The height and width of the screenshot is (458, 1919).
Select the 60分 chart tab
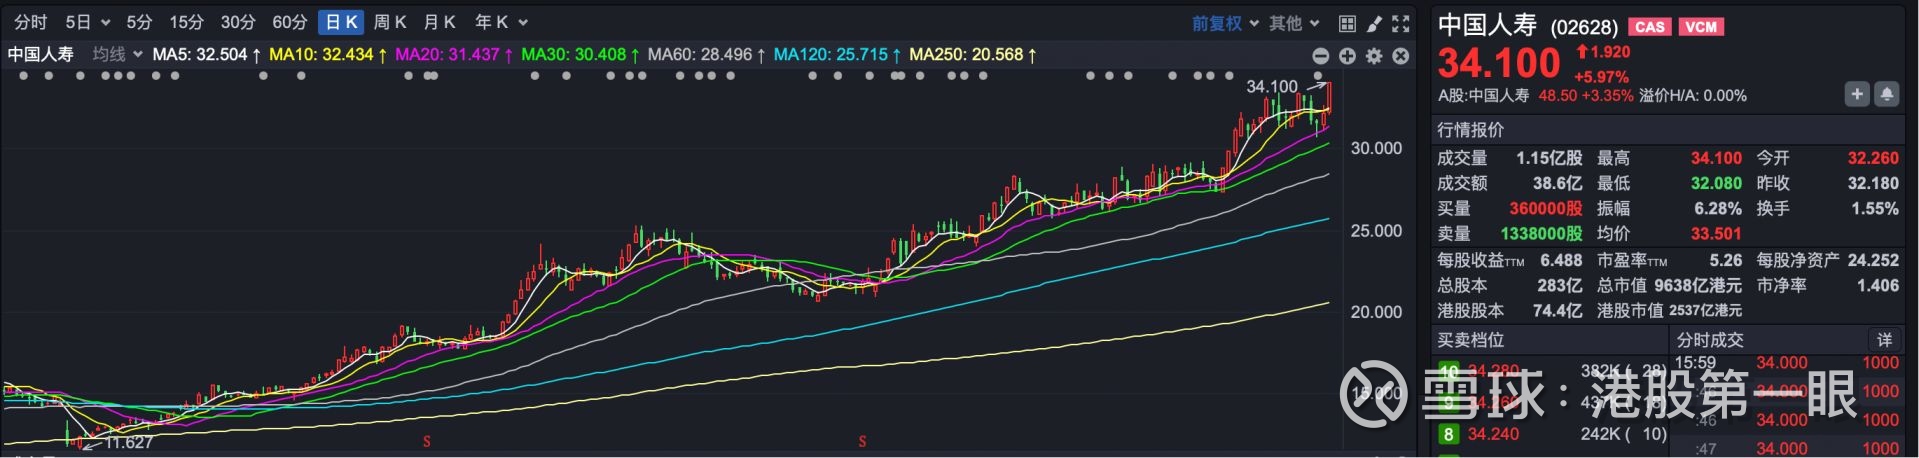click(290, 22)
